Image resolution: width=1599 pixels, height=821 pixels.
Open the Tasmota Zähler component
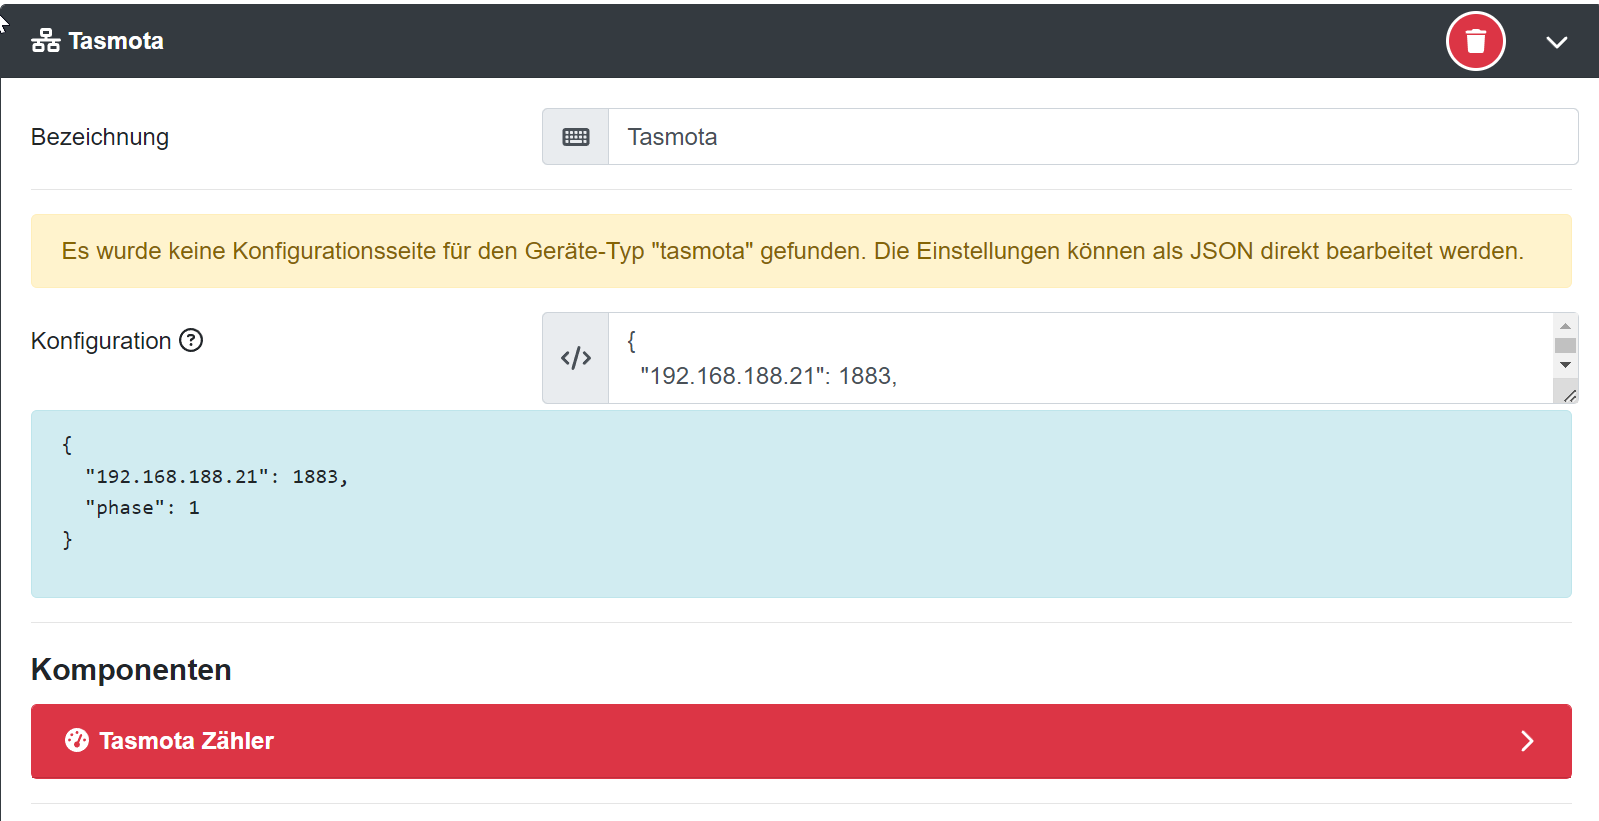click(x=801, y=741)
